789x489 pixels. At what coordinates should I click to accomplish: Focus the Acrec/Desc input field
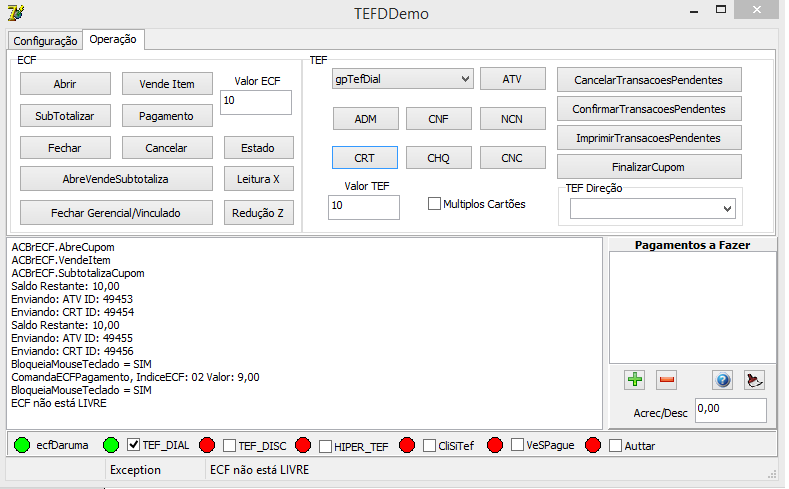[731, 411]
